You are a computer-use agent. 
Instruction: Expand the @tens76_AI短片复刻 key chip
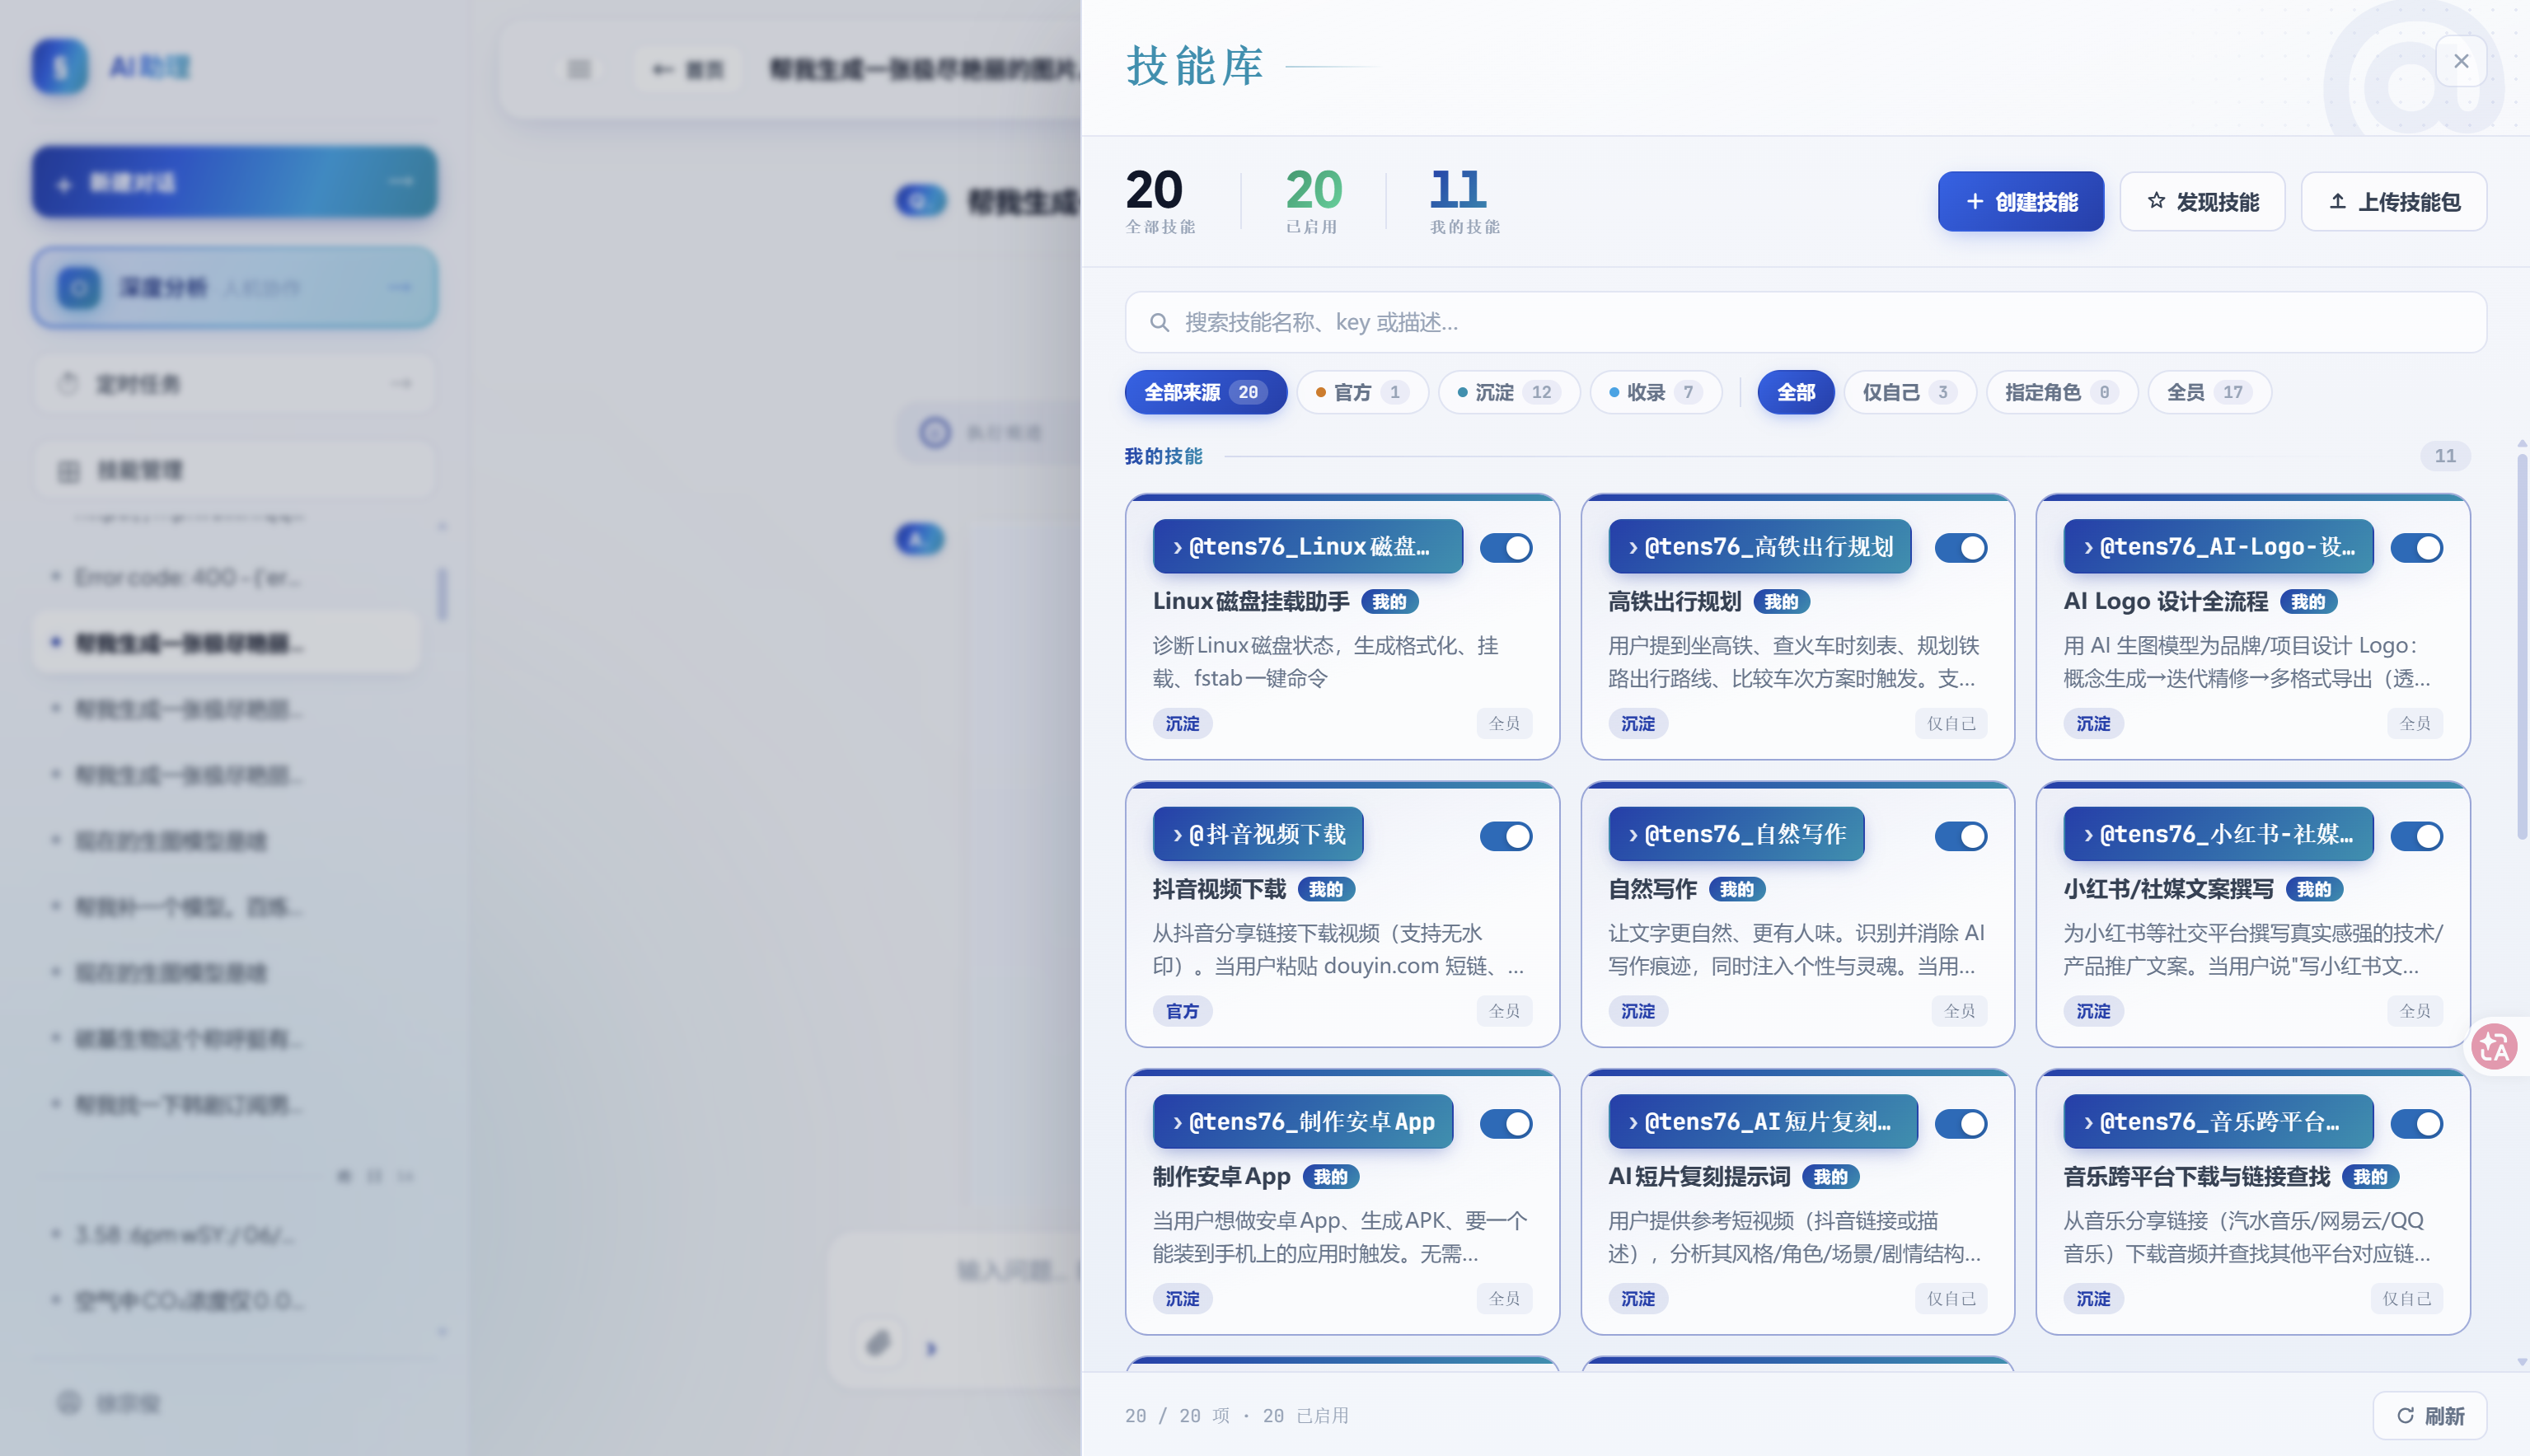click(x=1762, y=1122)
